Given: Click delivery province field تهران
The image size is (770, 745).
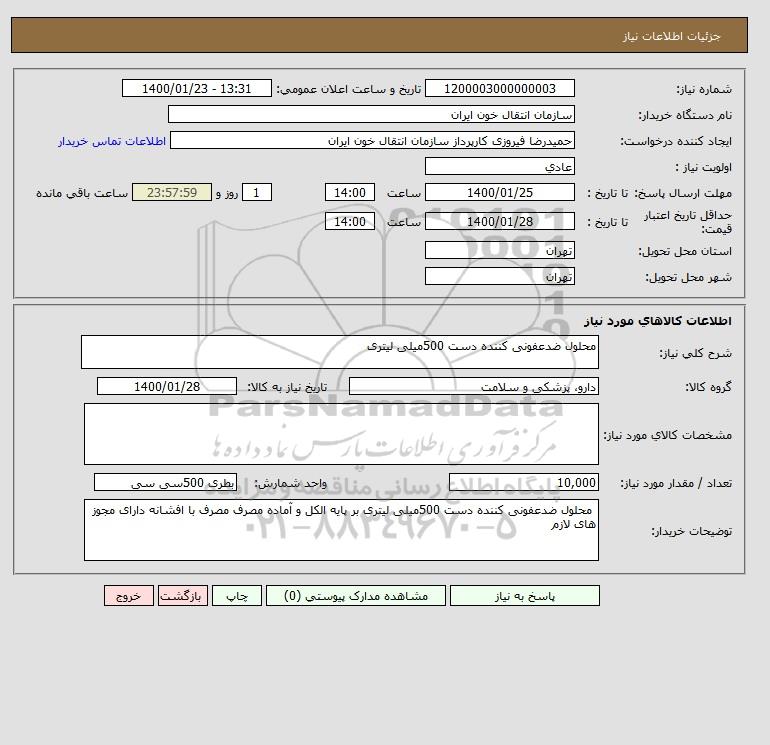Looking at the screenshot, I should [x=499, y=250].
